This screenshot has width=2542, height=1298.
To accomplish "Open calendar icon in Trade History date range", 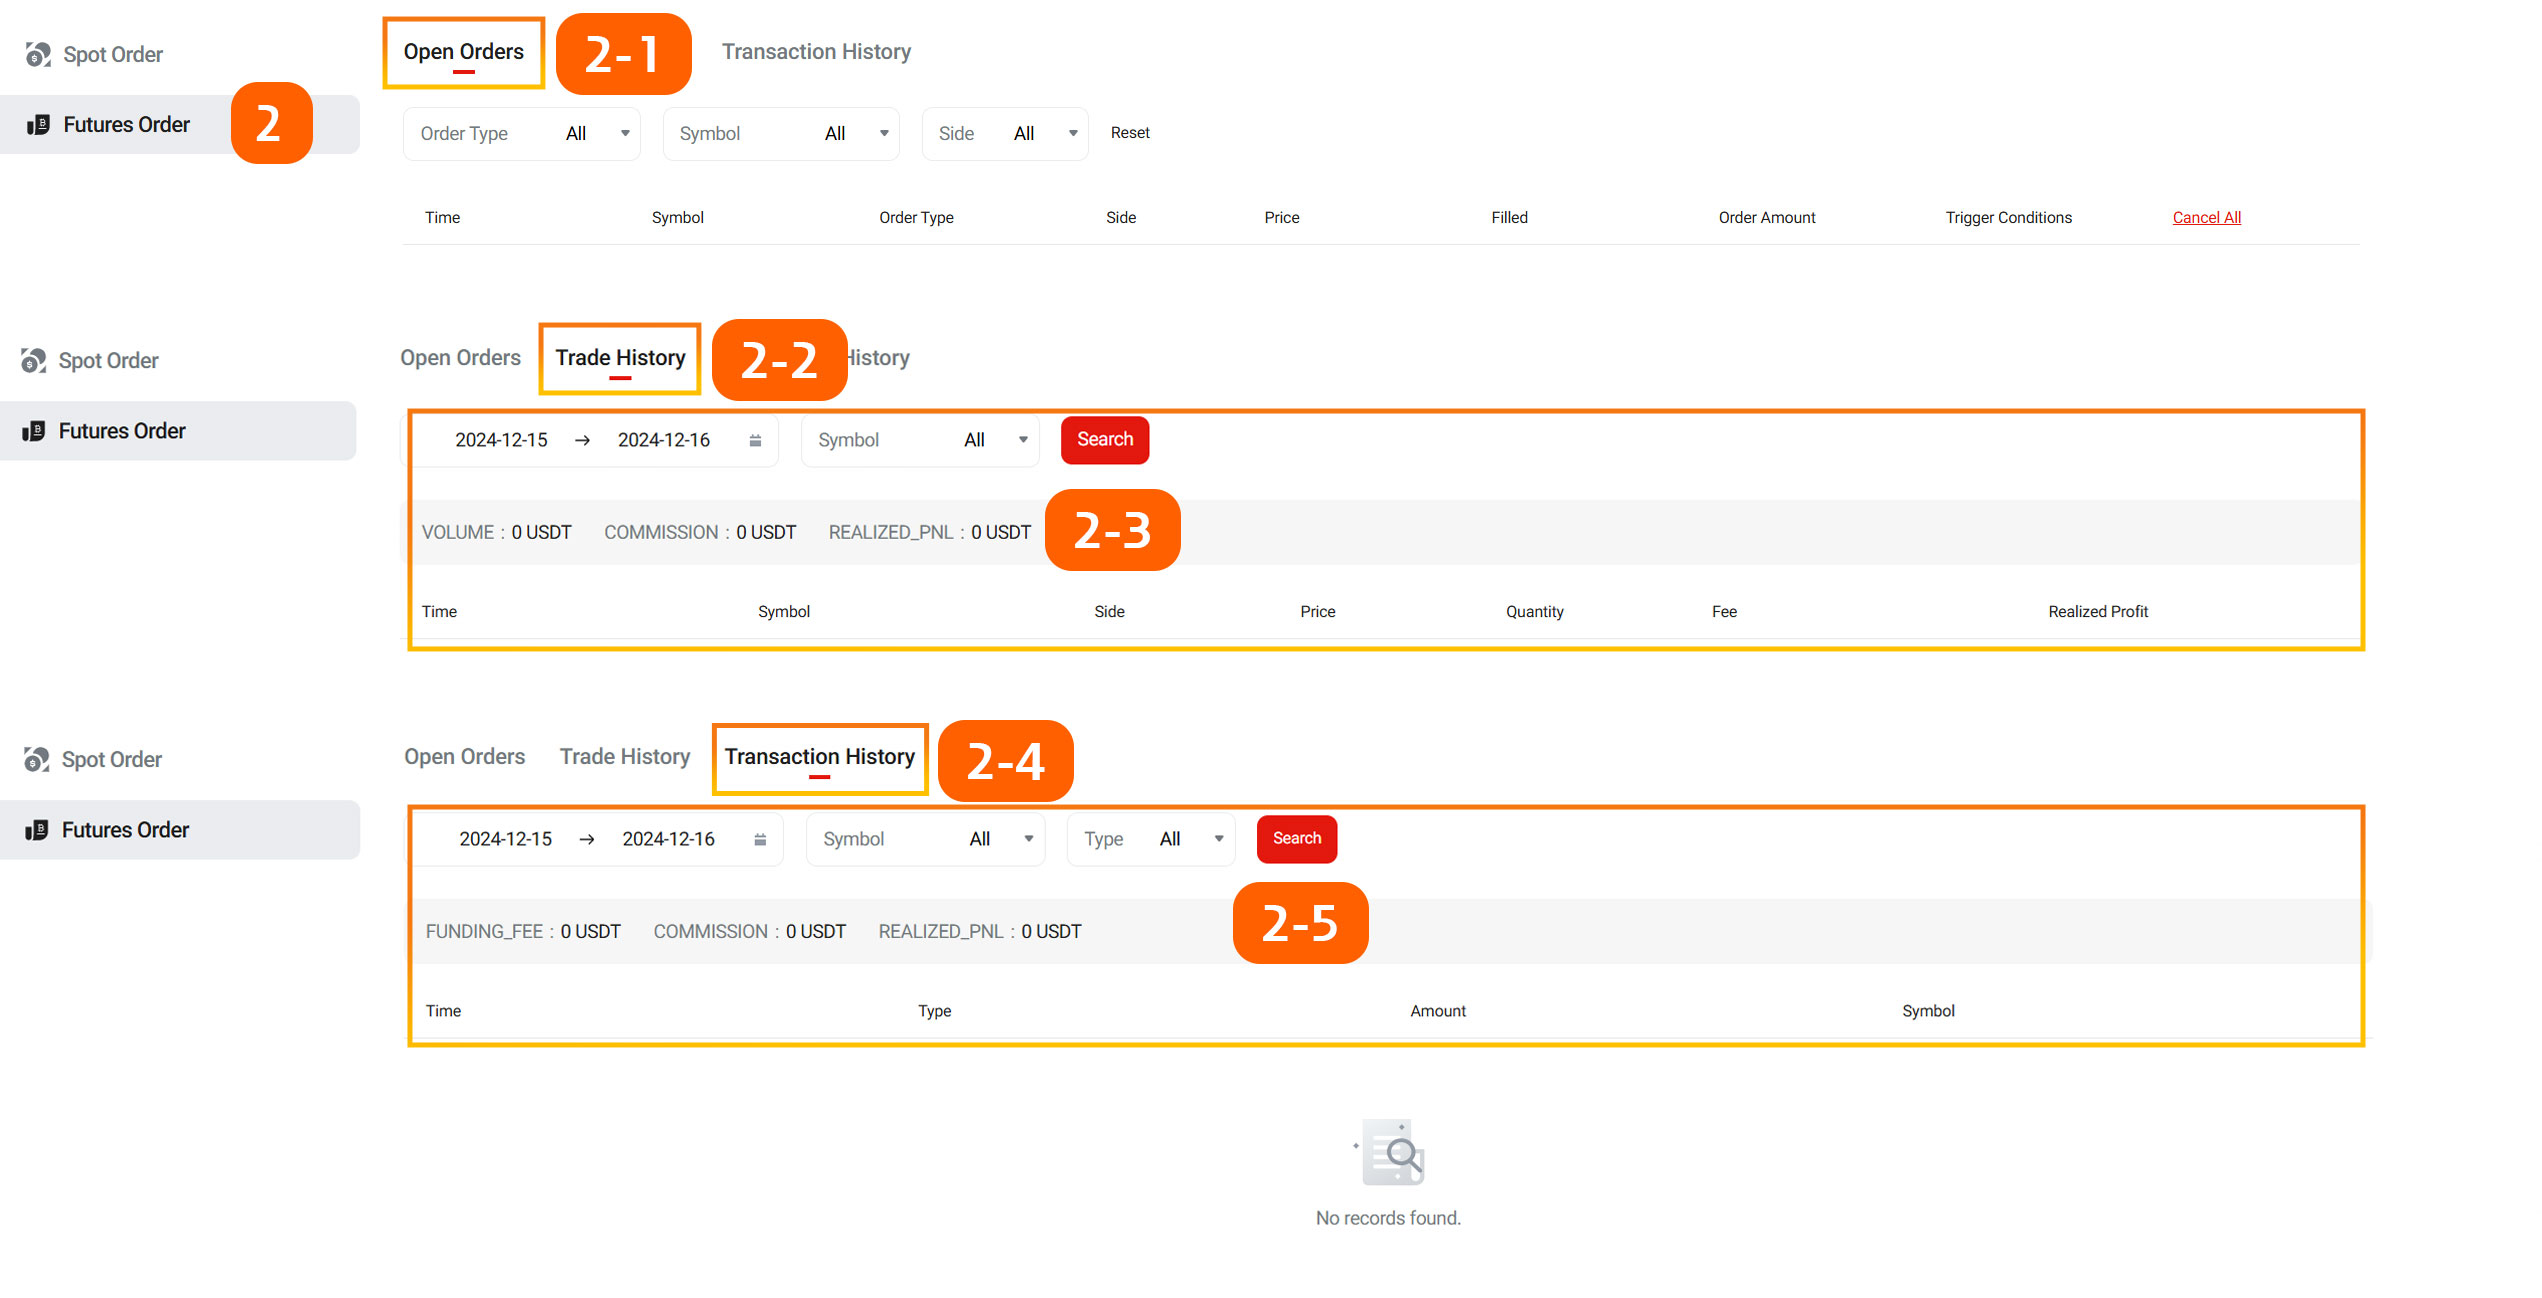I will 756,440.
